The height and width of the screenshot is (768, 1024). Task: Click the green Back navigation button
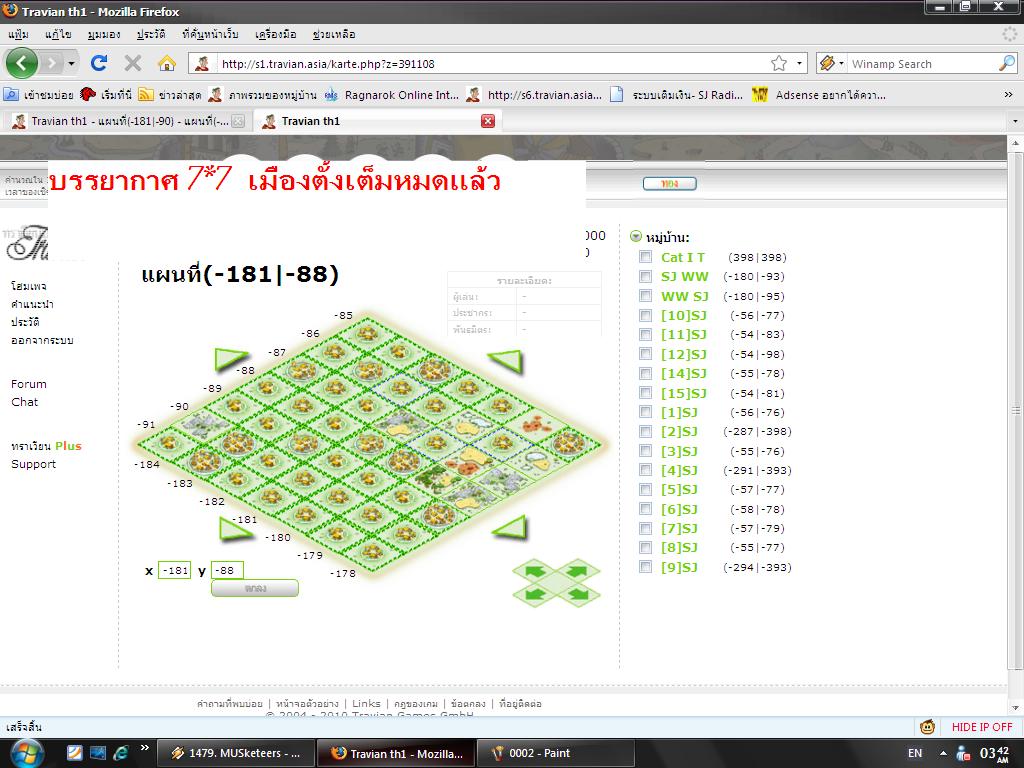coord(22,63)
